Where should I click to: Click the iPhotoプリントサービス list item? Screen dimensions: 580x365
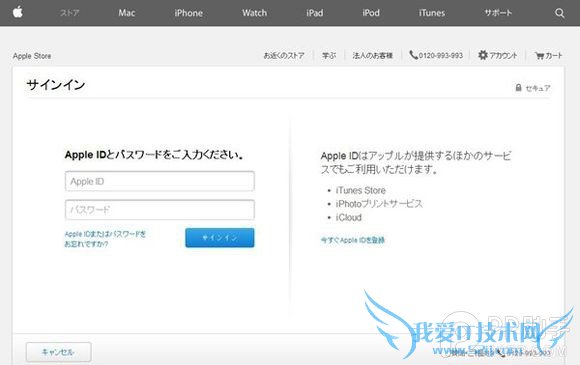pyautogui.click(x=379, y=204)
